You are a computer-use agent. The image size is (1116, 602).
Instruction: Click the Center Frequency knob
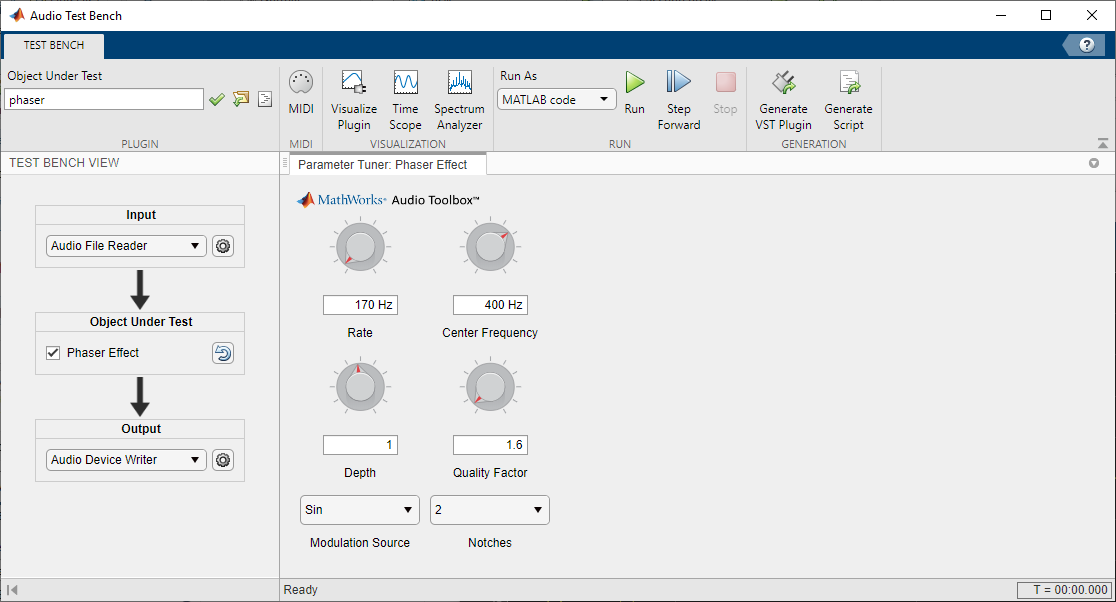[x=490, y=247]
